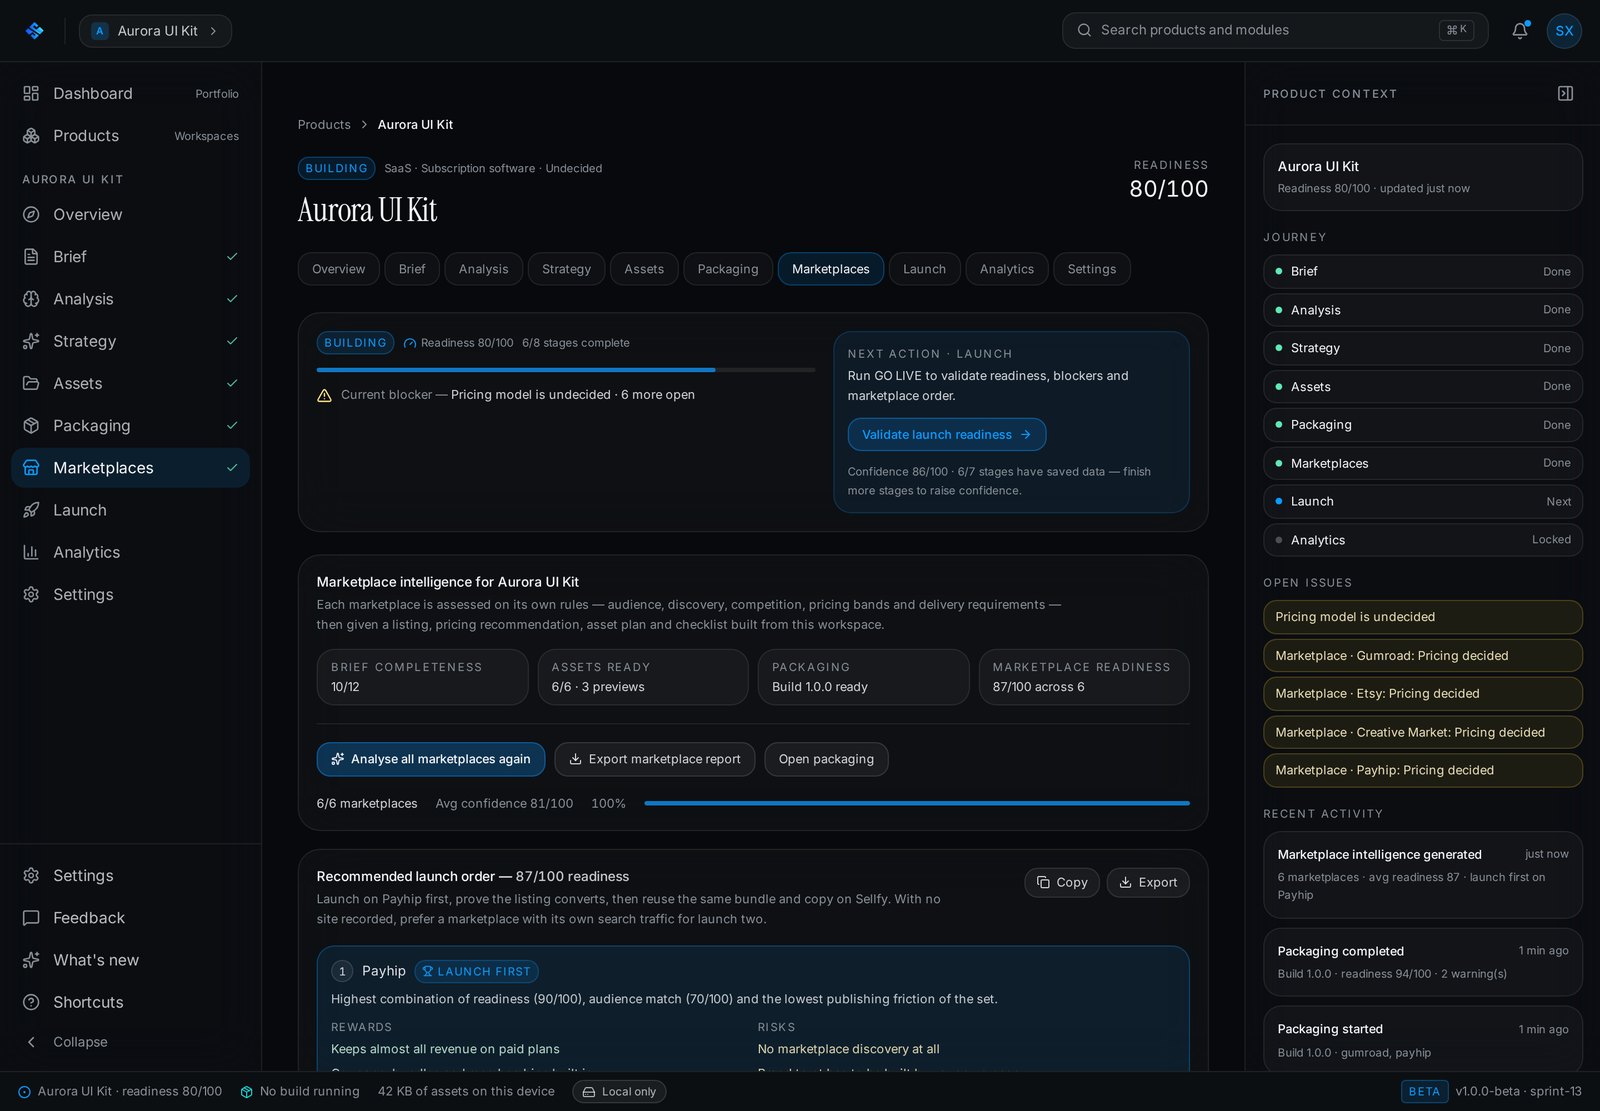Viewport: 1600px width, 1111px height.
Task: Open the Launch tab
Action: click(924, 269)
